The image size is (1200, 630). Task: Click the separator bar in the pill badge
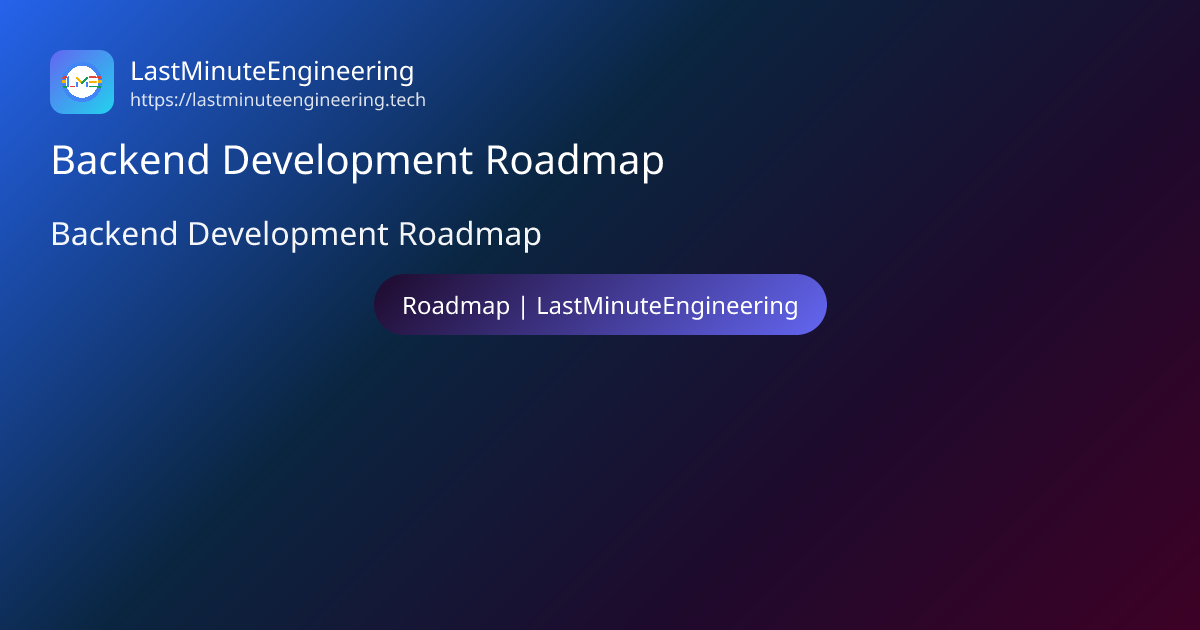pyautogui.click(x=525, y=305)
